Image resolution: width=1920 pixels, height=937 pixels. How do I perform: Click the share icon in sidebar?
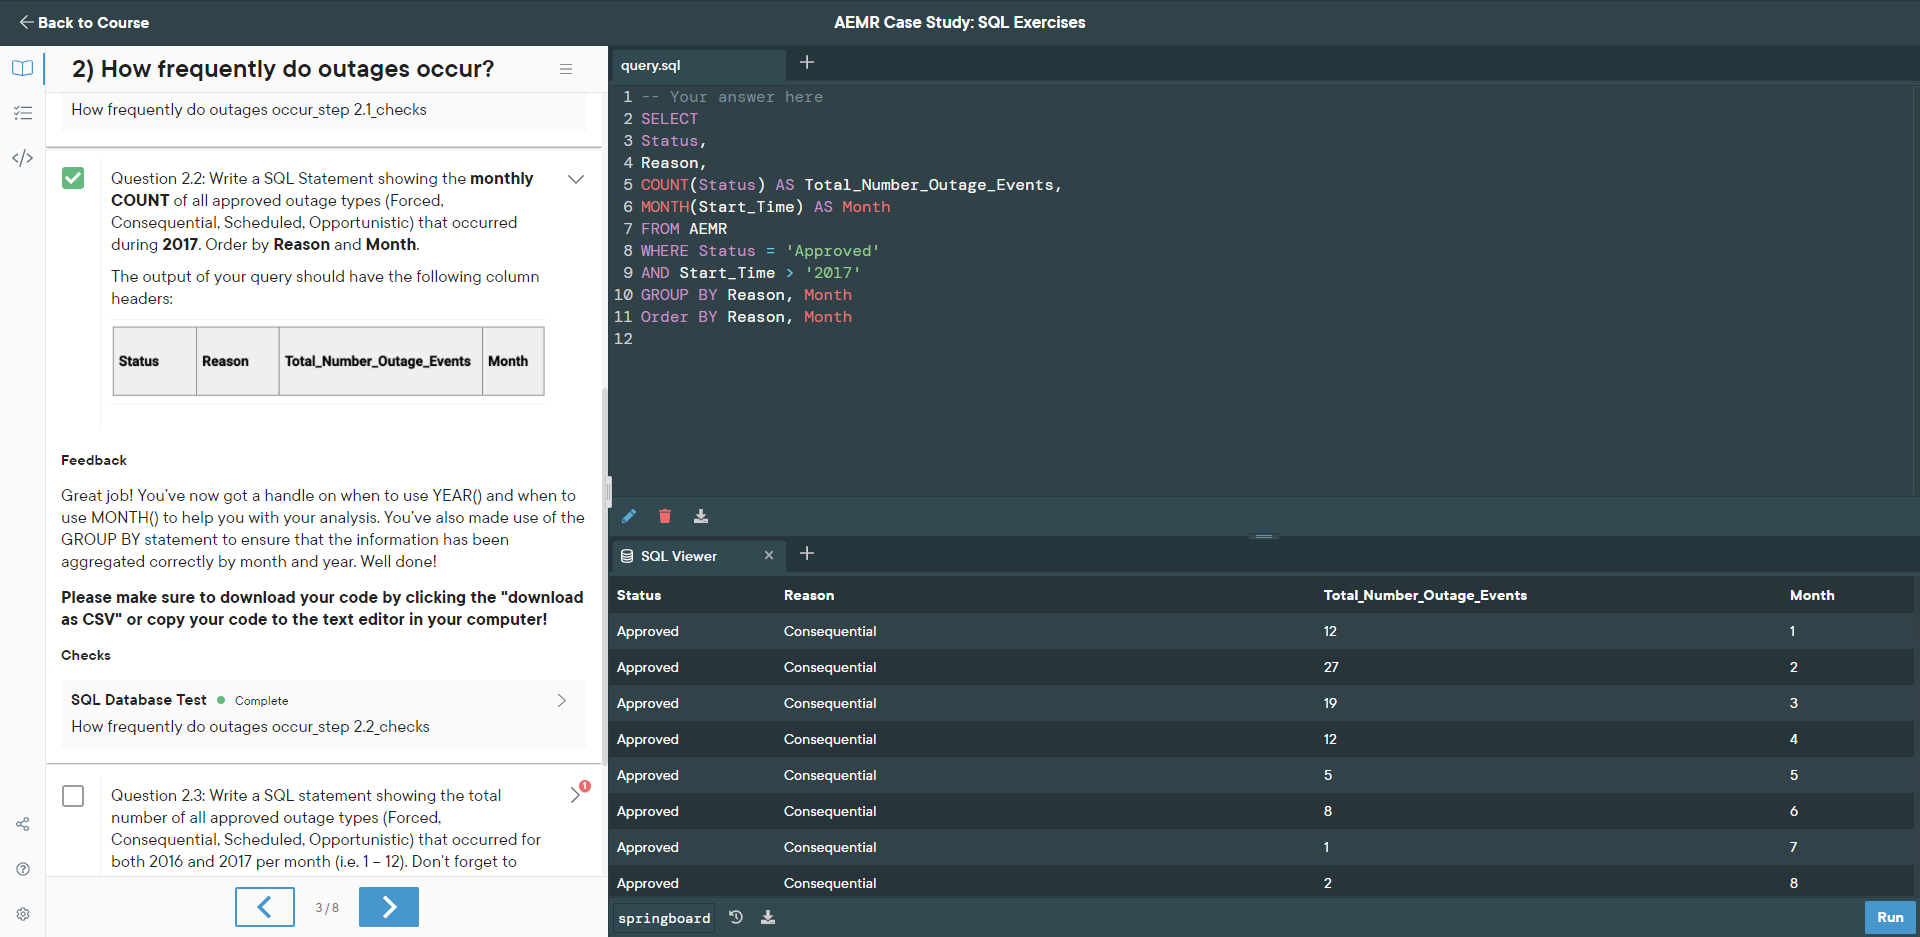coord(22,824)
